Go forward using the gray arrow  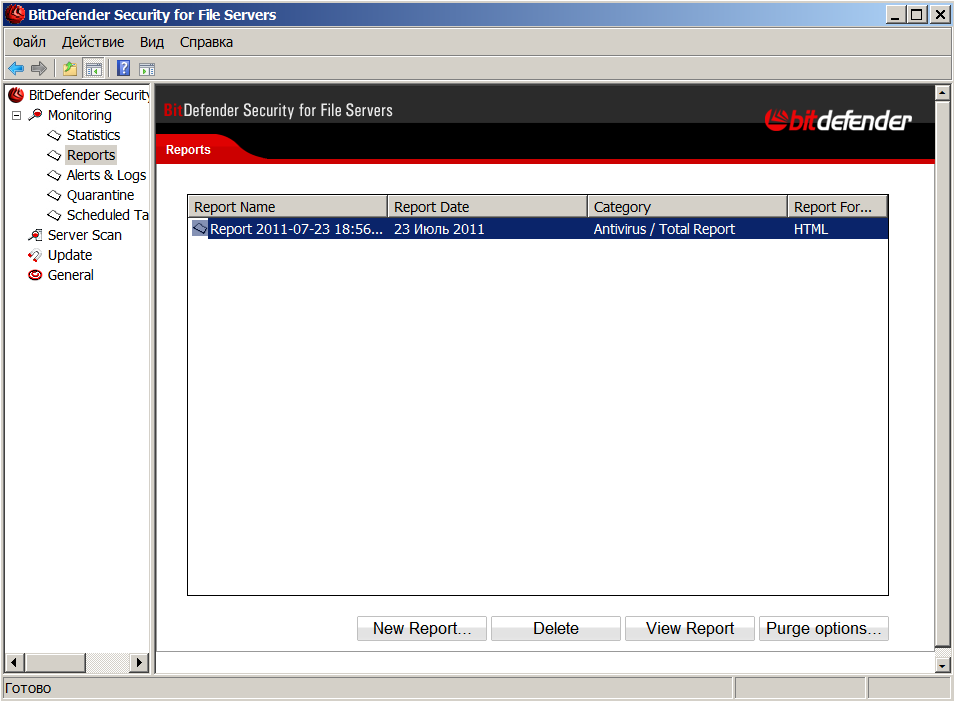[x=38, y=68]
